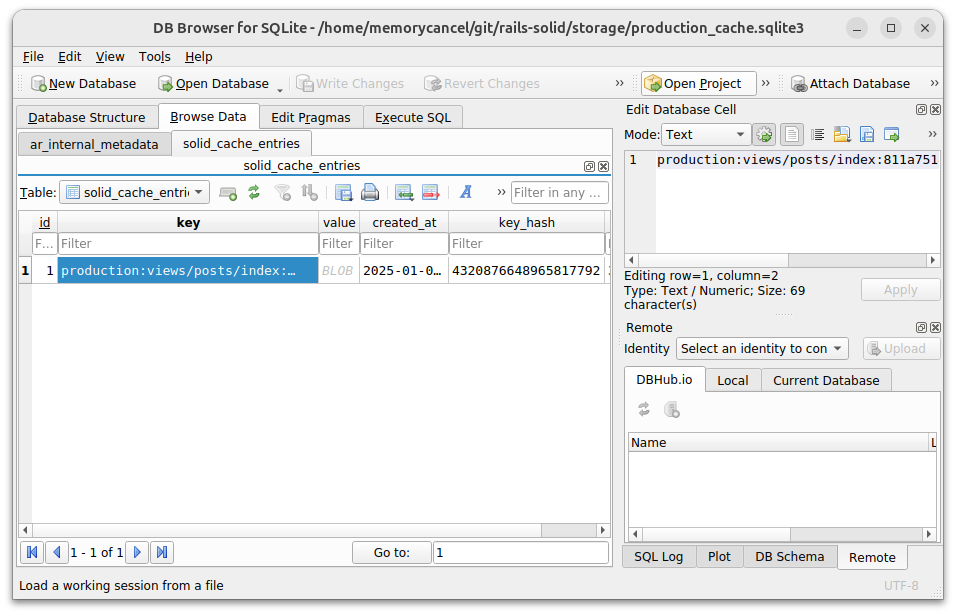Switch to the Edit Pragmas tab

point(311,117)
